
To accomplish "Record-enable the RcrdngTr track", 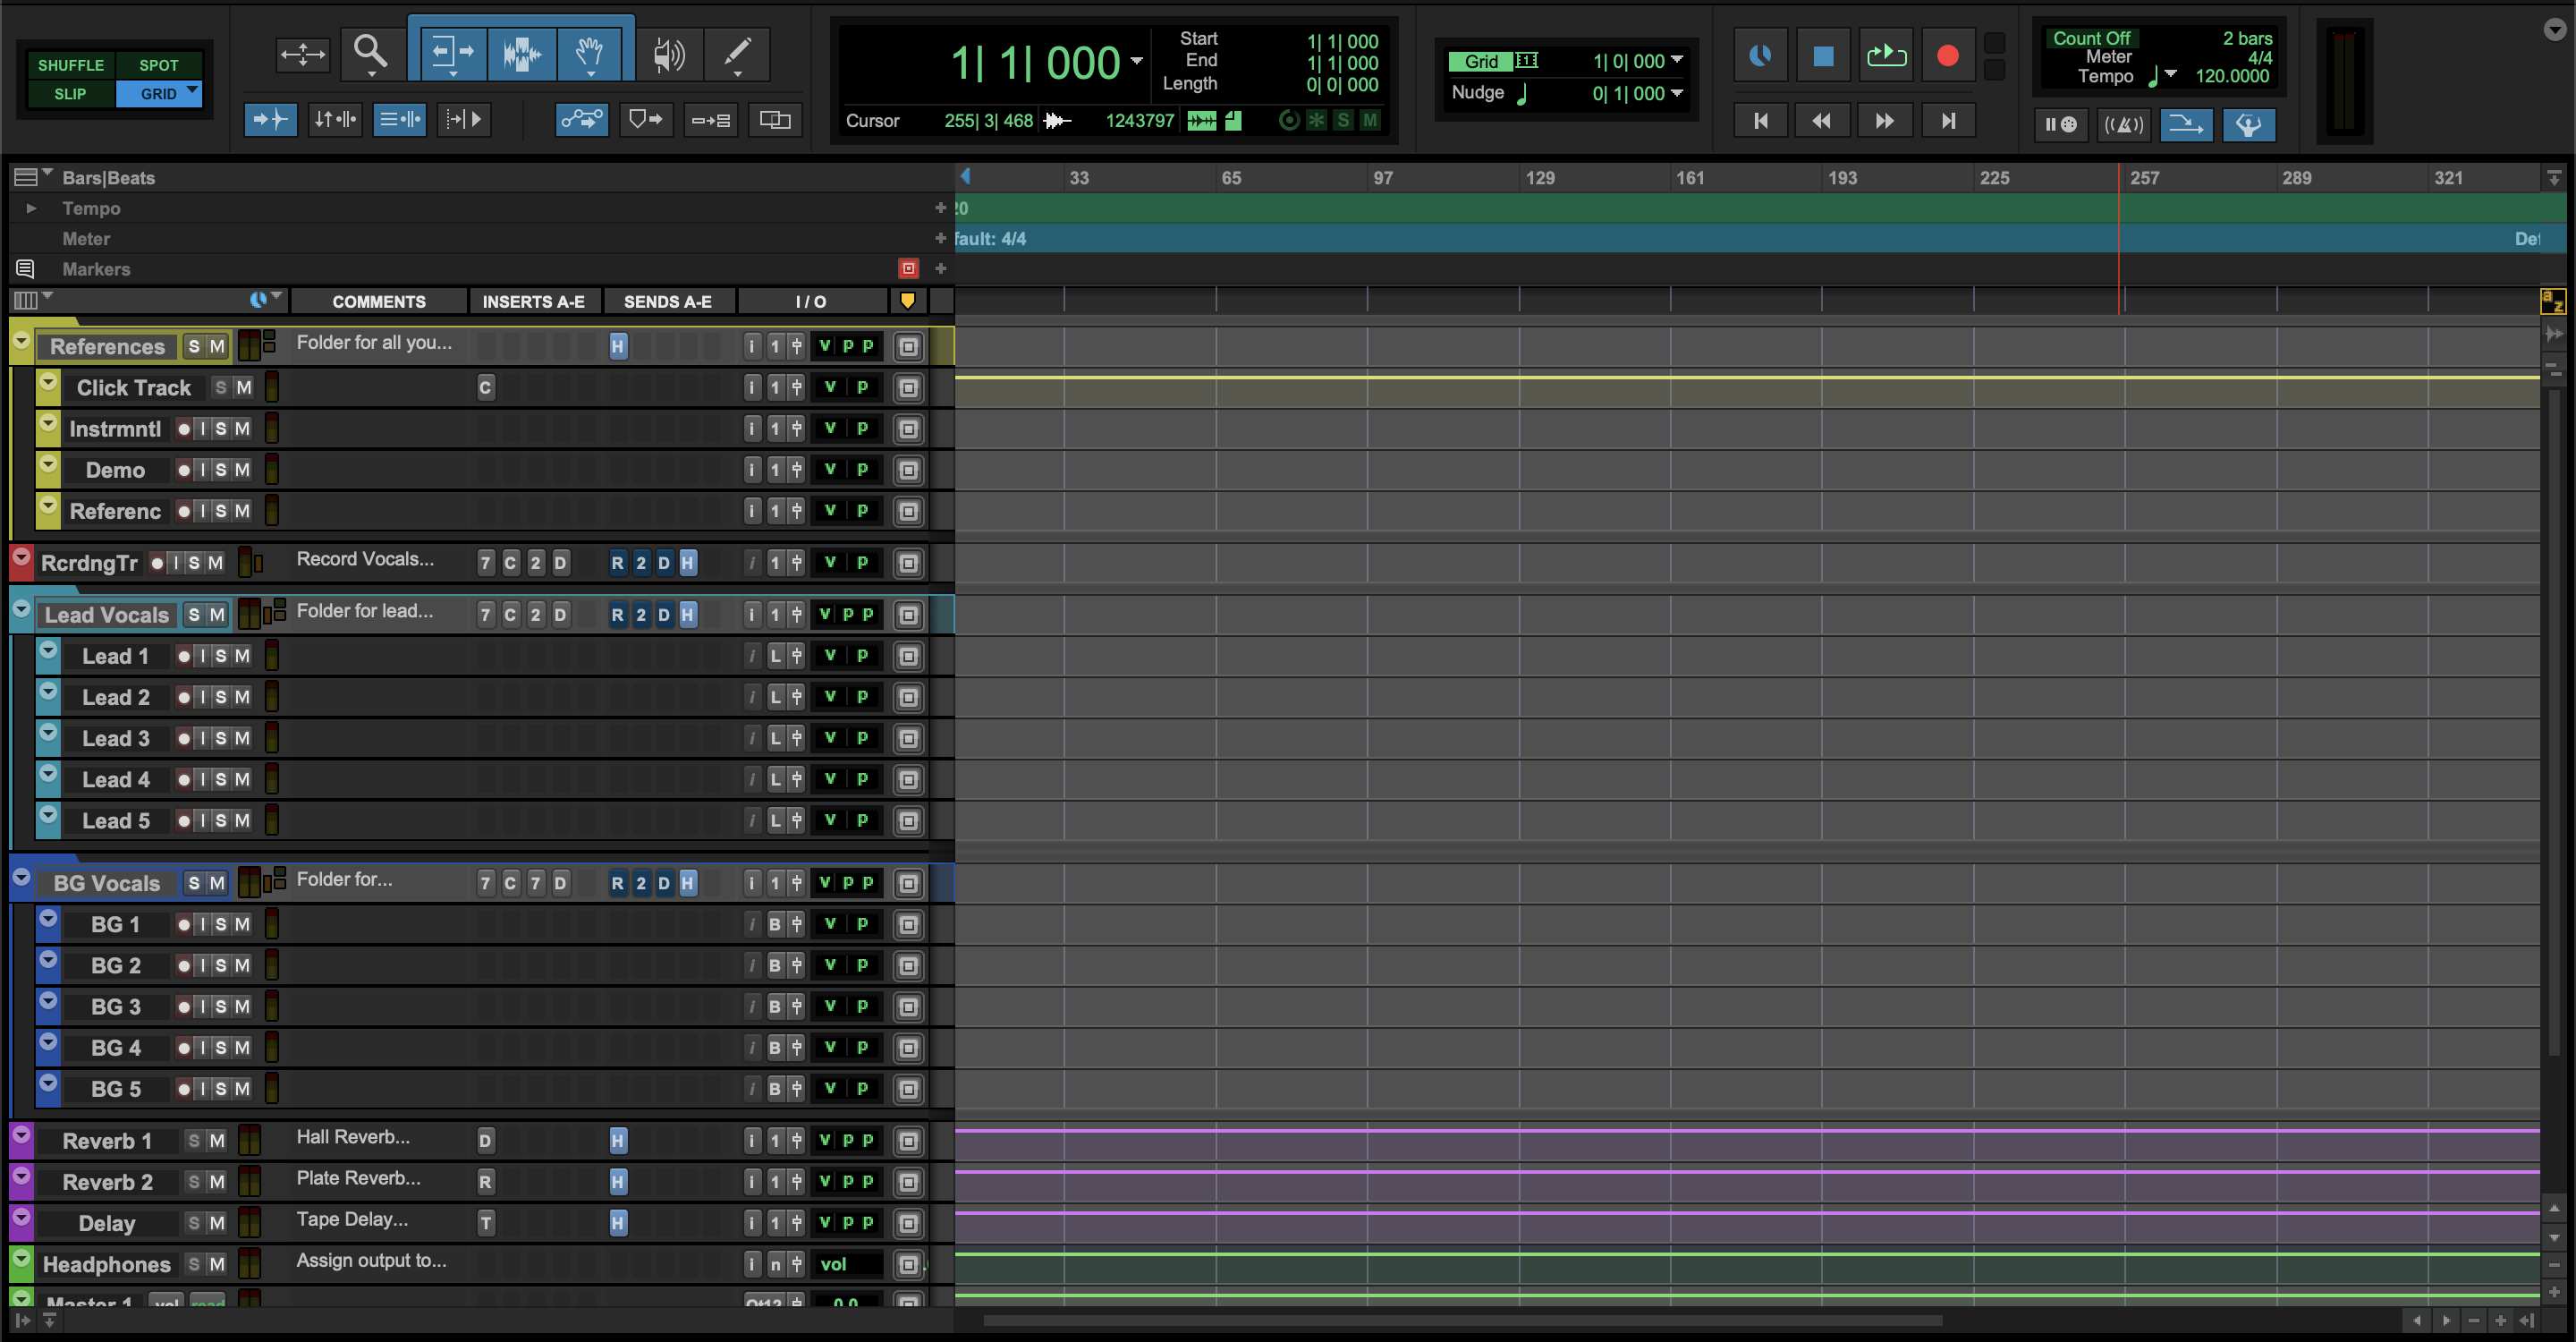I will coord(157,563).
